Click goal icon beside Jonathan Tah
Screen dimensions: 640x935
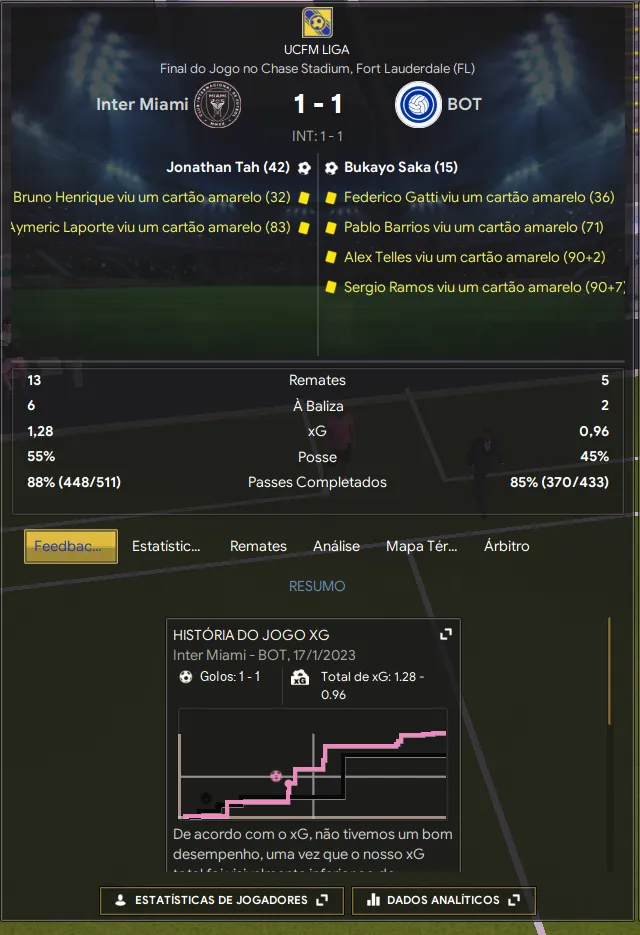pyautogui.click(x=304, y=168)
